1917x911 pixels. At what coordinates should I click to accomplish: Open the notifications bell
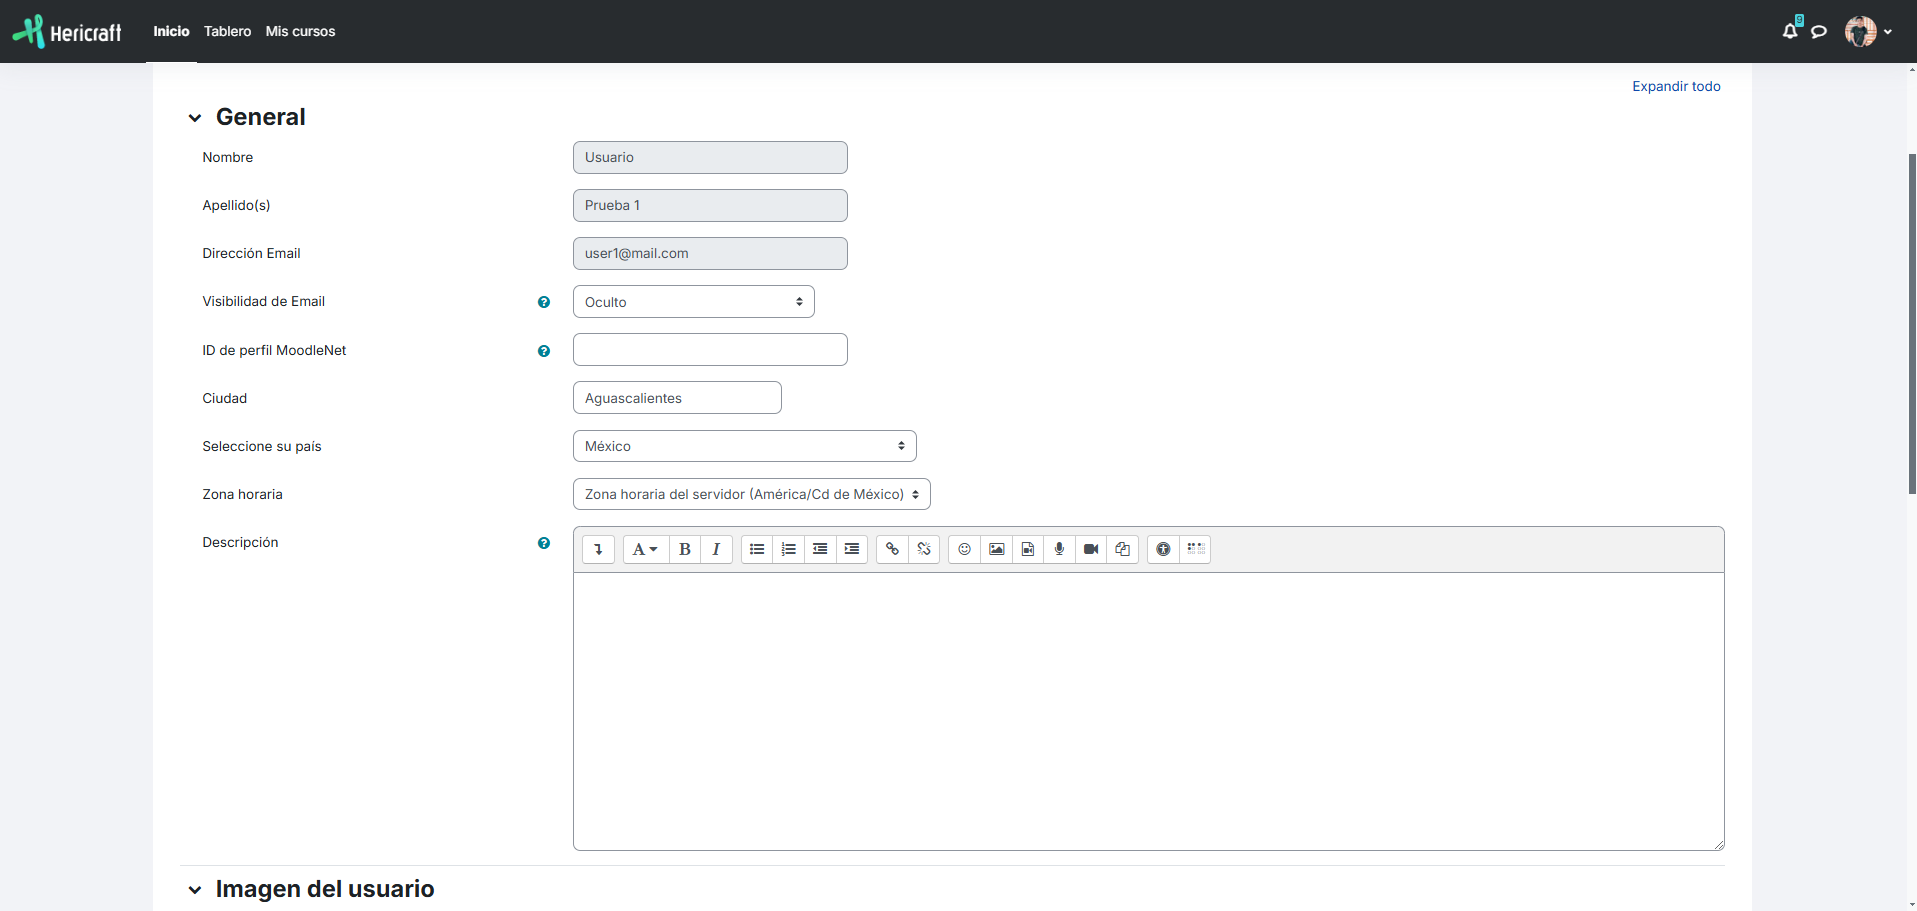tap(1790, 31)
